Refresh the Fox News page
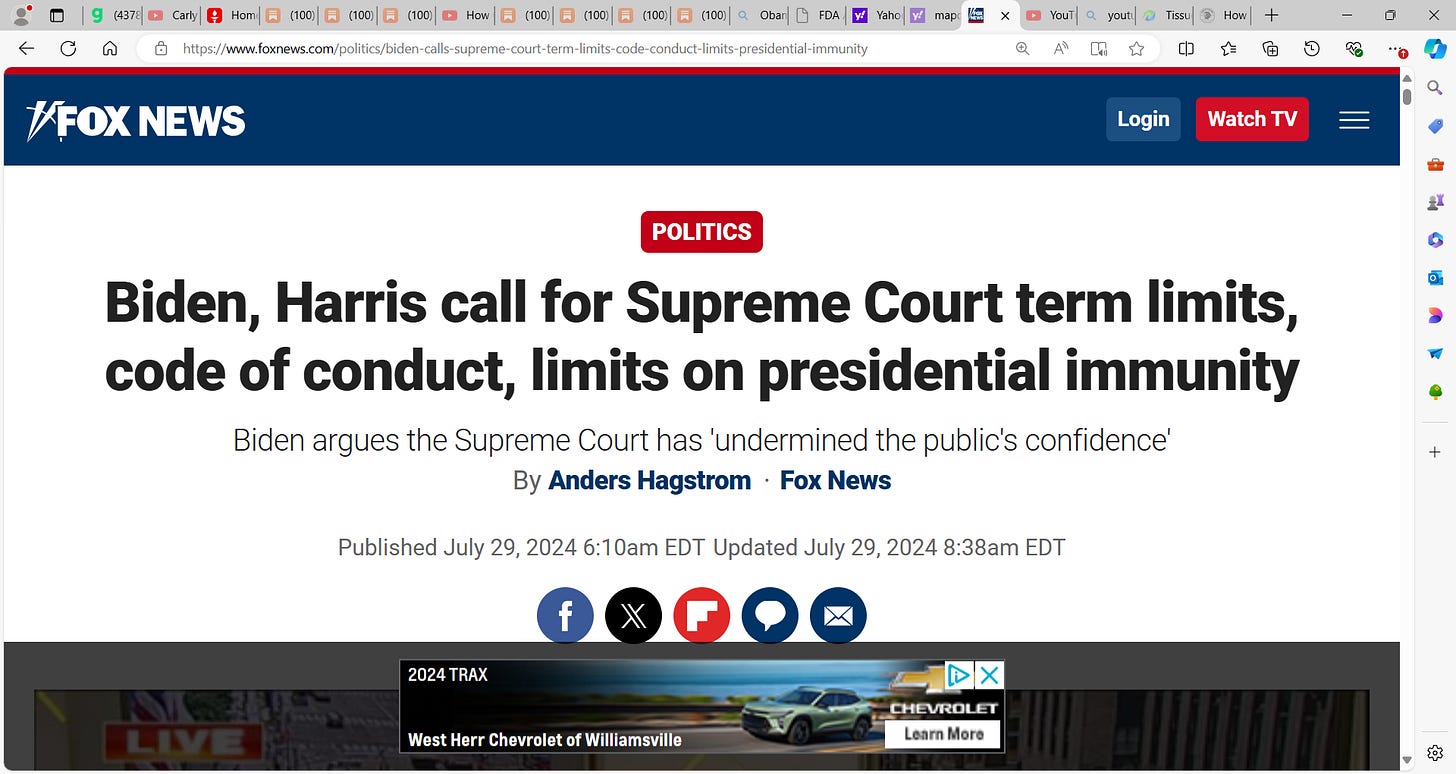 pos(68,49)
